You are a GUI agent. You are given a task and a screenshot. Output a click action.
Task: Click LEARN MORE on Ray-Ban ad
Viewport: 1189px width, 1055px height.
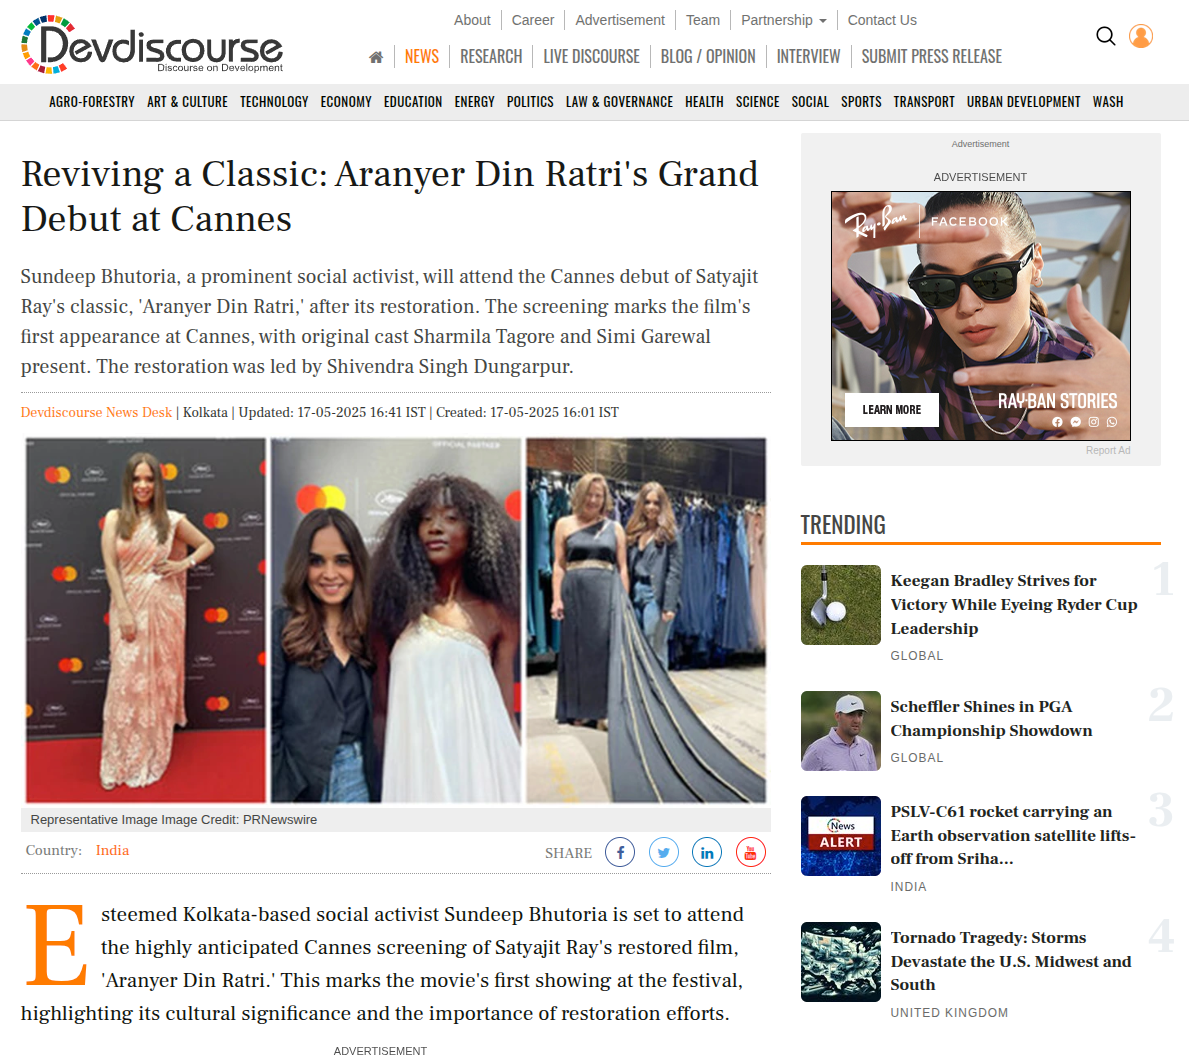point(892,410)
